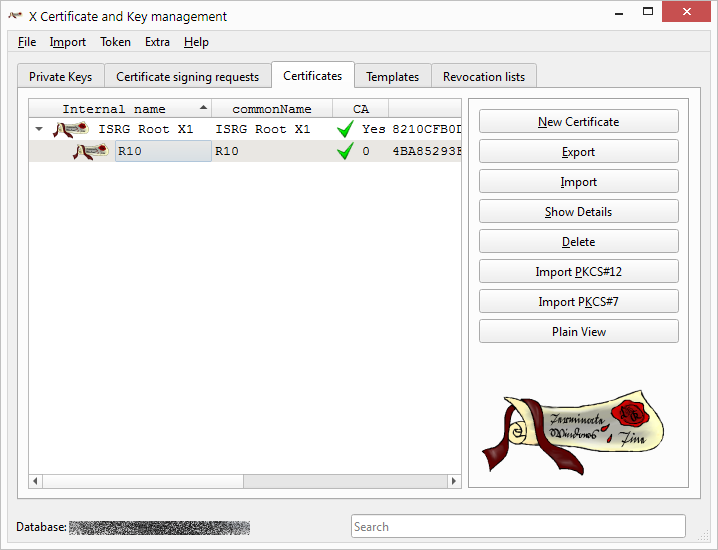Click green checkmark in R10 row
Image resolution: width=718 pixels, height=550 pixels.
(x=345, y=151)
